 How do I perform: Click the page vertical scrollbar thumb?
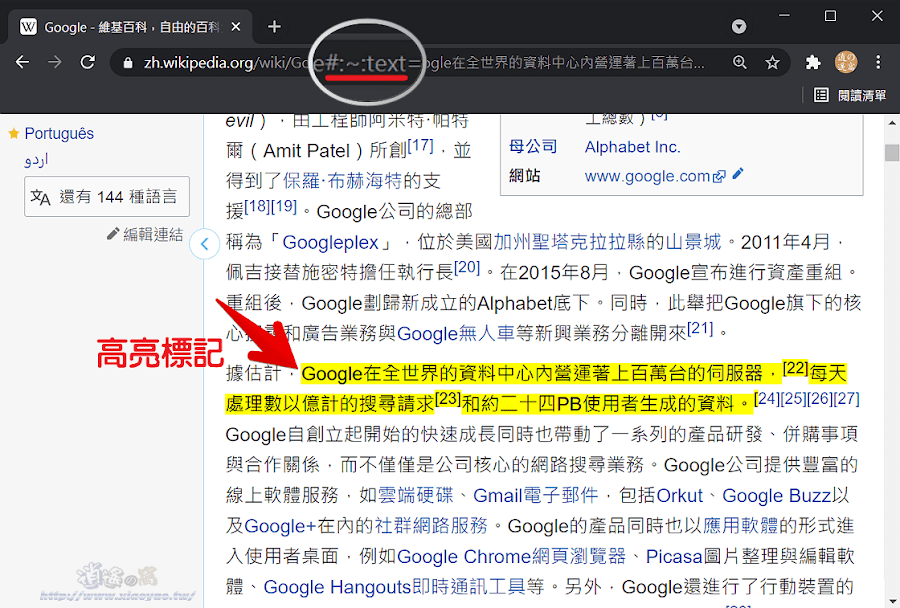click(891, 153)
